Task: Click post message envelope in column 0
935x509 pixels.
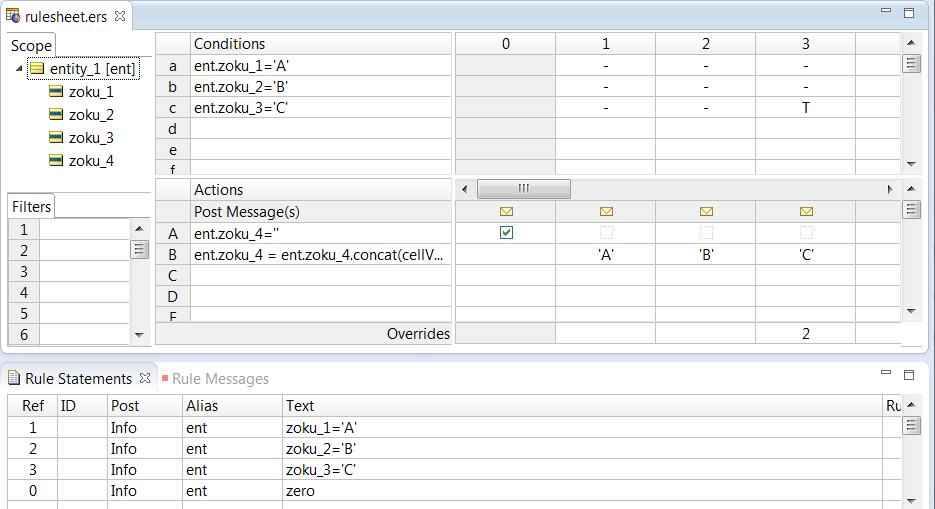Action: [506, 212]
